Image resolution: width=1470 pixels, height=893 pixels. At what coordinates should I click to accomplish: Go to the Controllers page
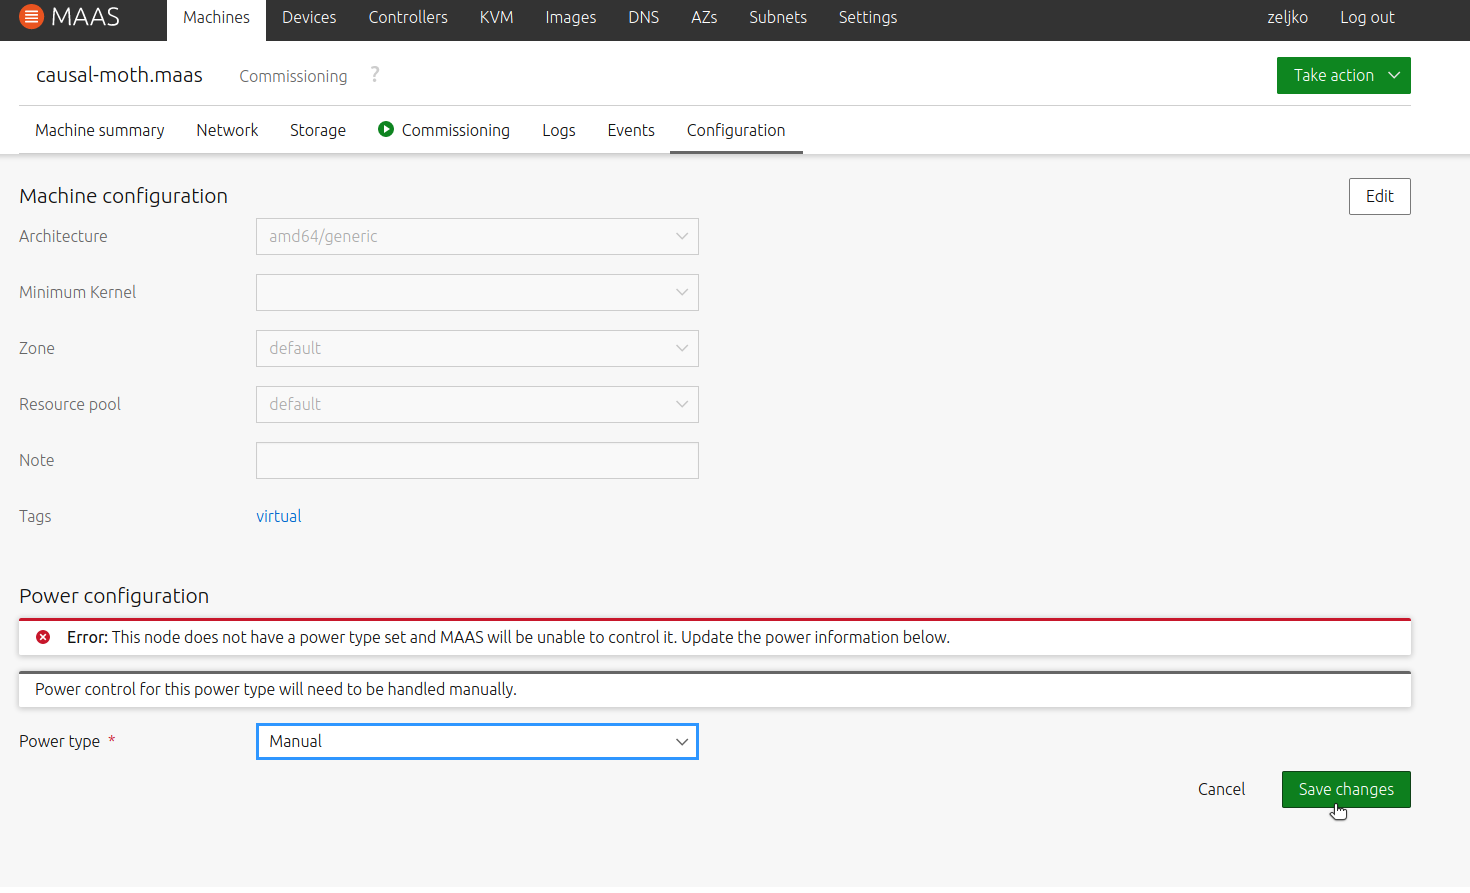coord(408,18)
